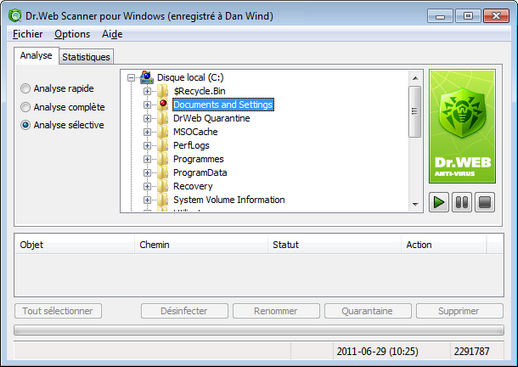Select the MSOCache tree item label

pos(195,132)
